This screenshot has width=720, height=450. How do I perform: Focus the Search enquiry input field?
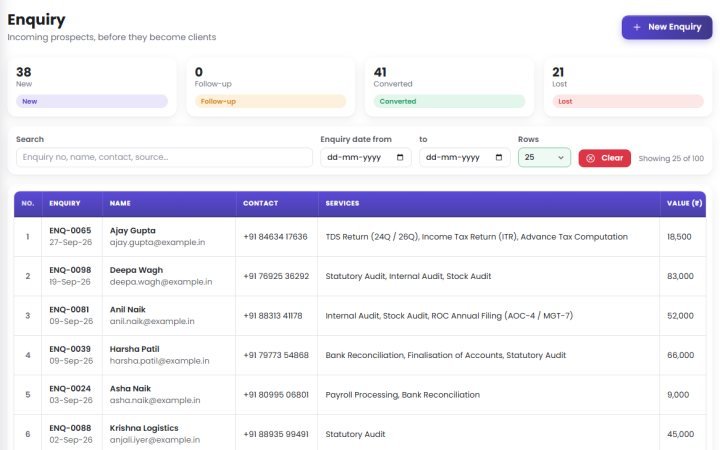click(x=164, y=158)
